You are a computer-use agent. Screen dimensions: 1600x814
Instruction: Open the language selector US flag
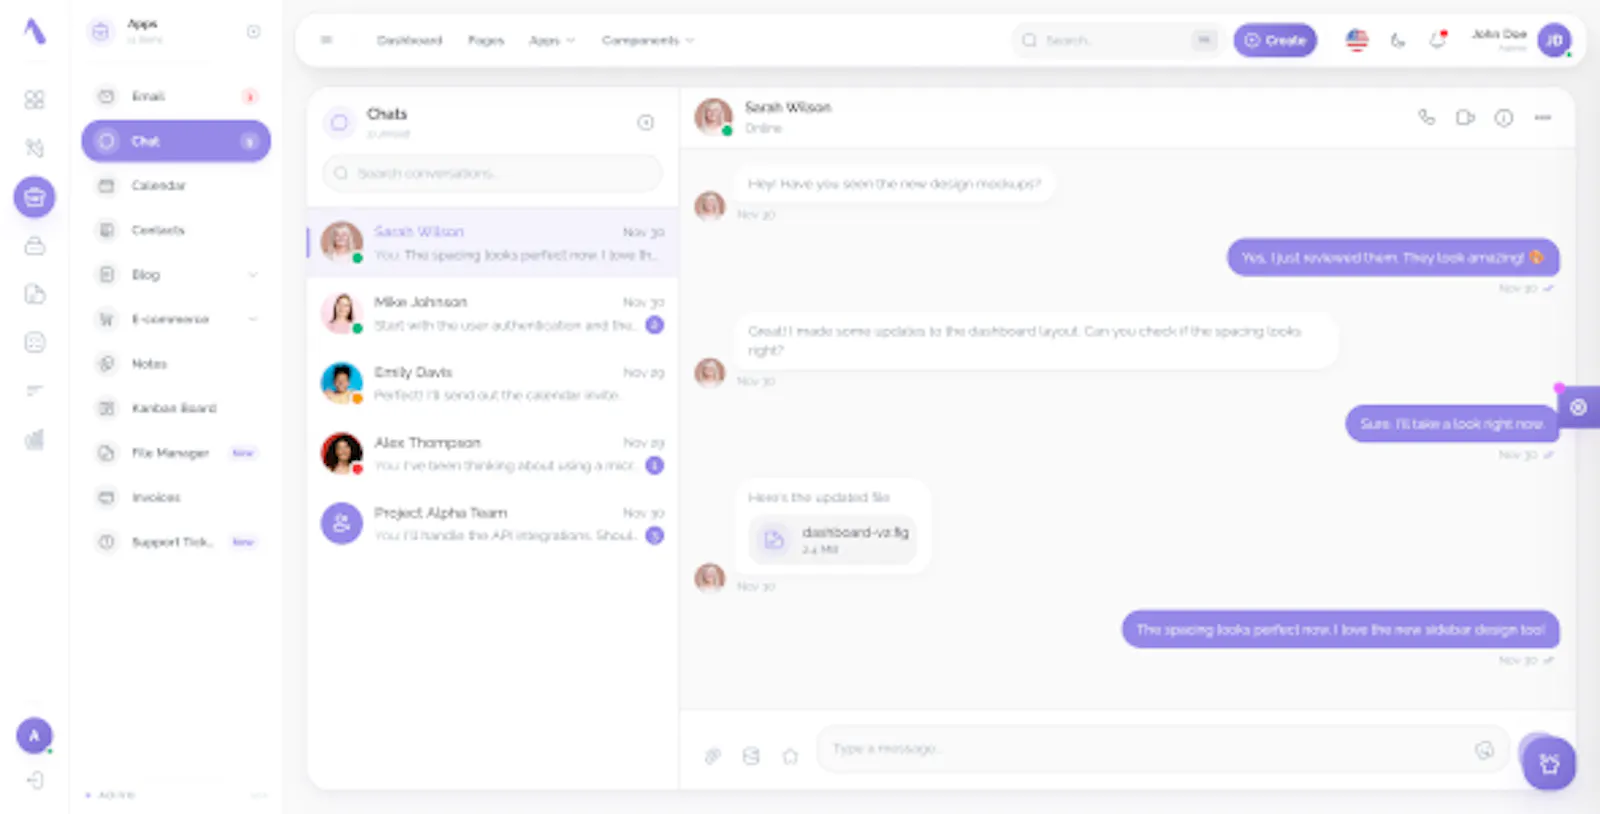pyautogui.click(x=1357, y=40)
